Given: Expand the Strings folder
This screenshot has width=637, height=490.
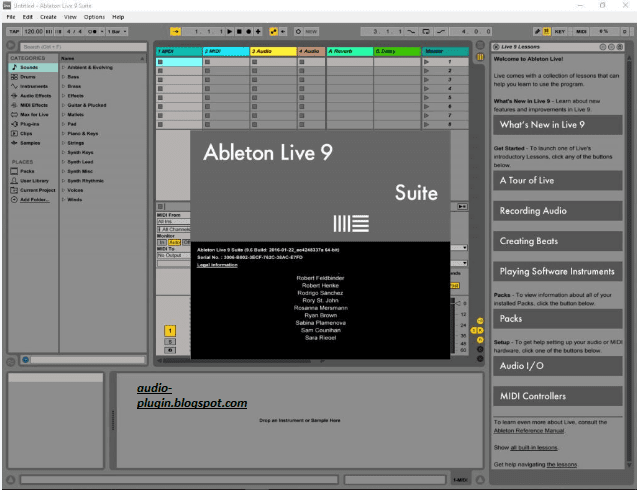Looking at the screenshot, I should pos(64,143).
